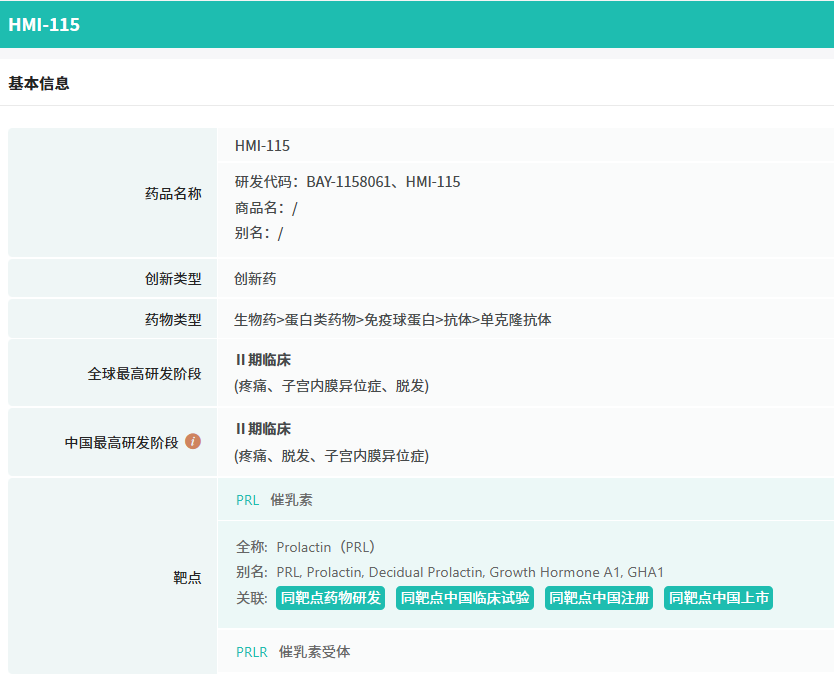834x675 pixels.
Task: Click the 催乳素受体 target name
Action: (314, 652)
